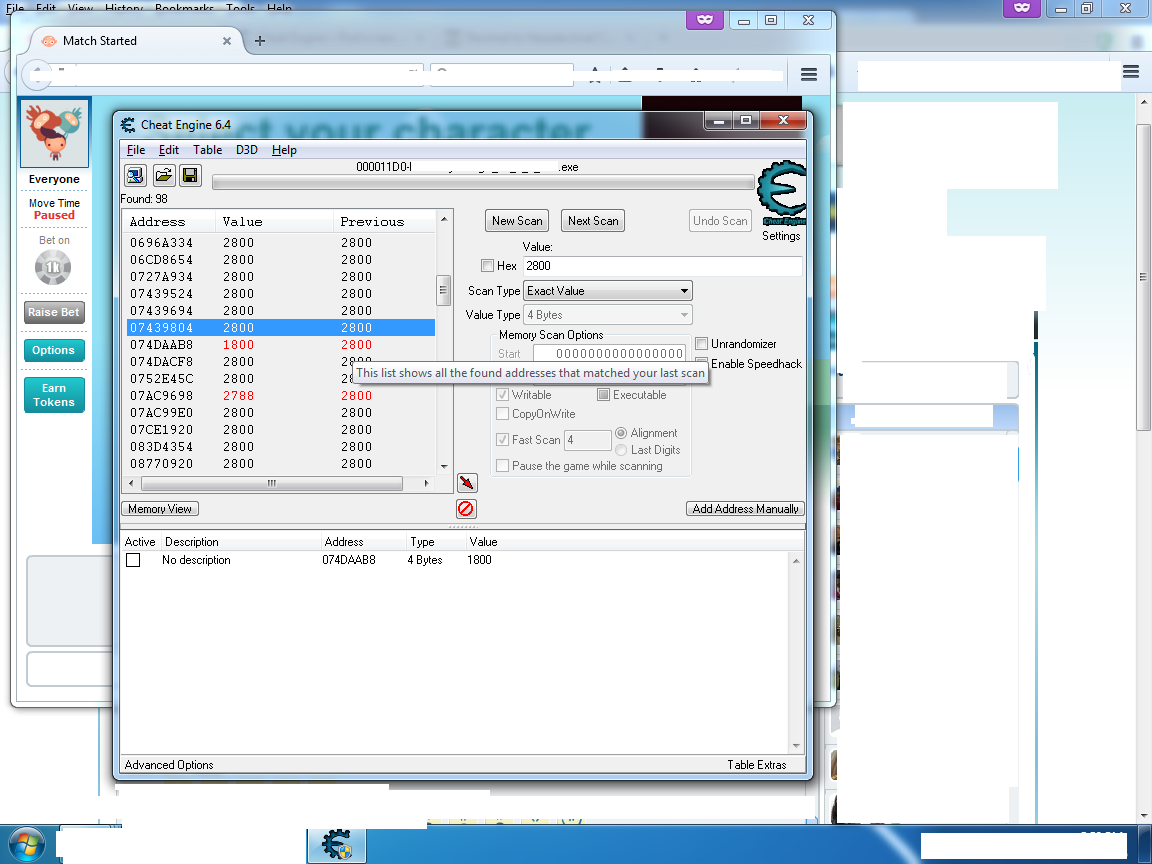Viewport: 1152px width, 864px height.
Task: Select address row 07439804 in results list
Action: pyautogui.click(x=162, y=328)
